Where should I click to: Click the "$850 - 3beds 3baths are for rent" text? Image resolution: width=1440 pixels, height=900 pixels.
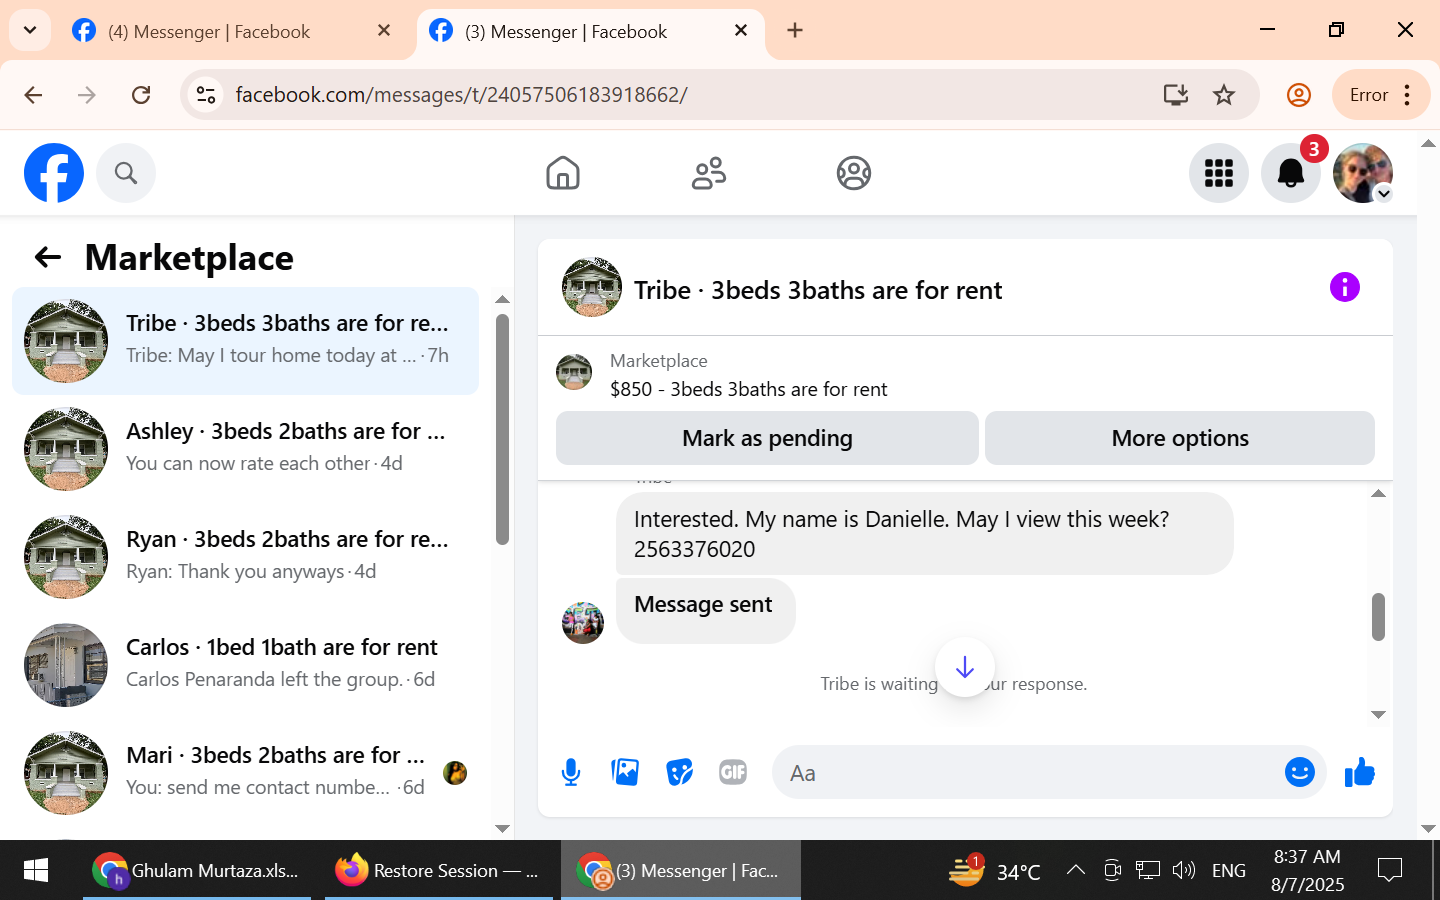click(x=749, y=389)
